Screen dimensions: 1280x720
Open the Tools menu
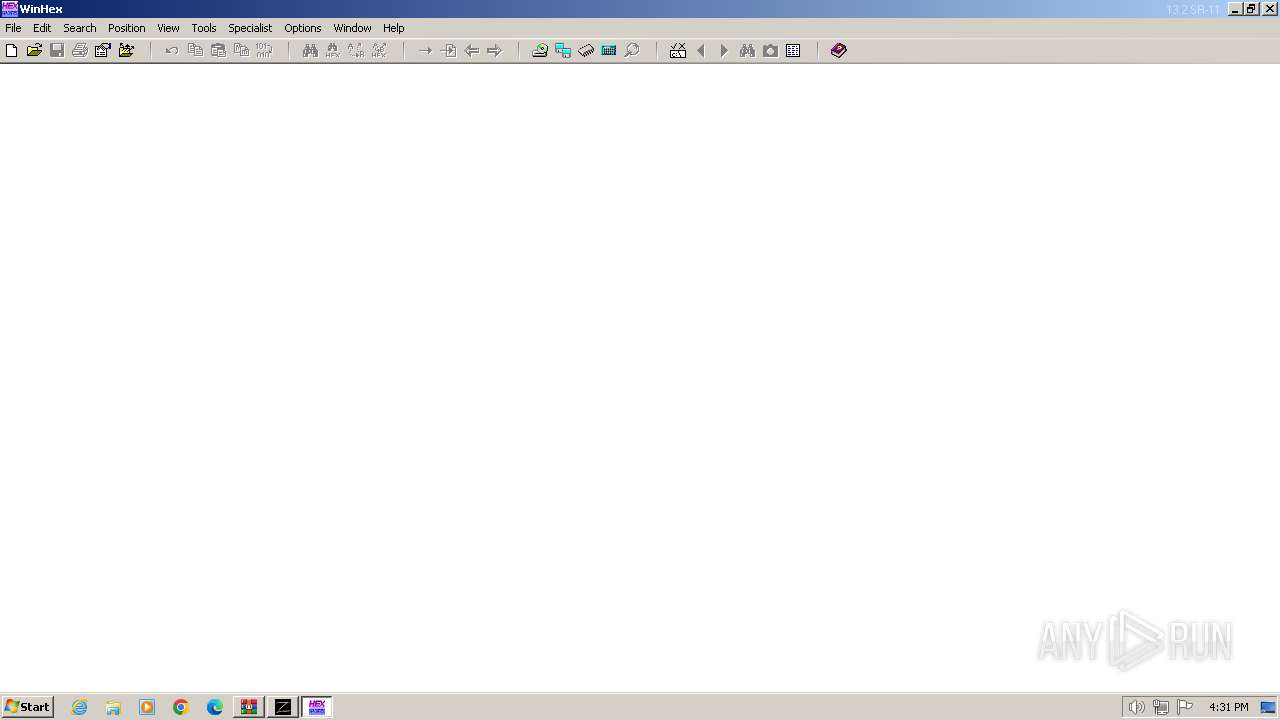204,28
